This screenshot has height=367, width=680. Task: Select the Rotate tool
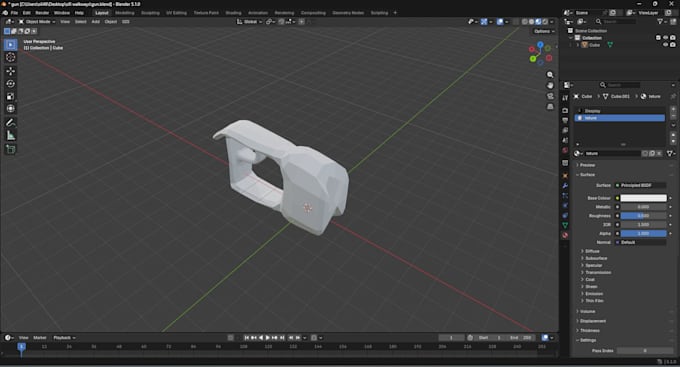(11, 83)
